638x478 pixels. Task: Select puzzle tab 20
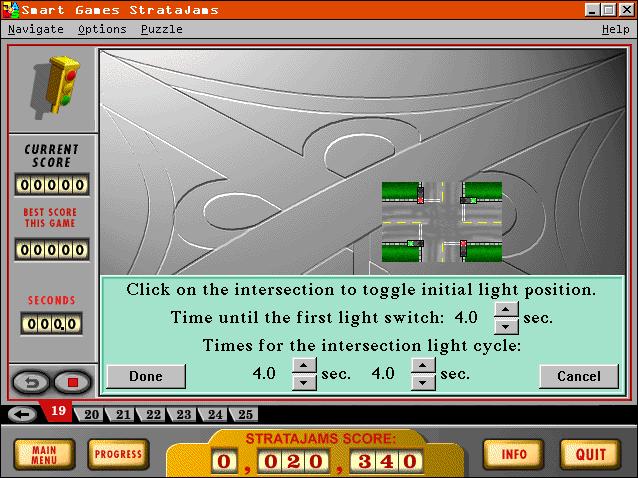click(x=91, y=415)
